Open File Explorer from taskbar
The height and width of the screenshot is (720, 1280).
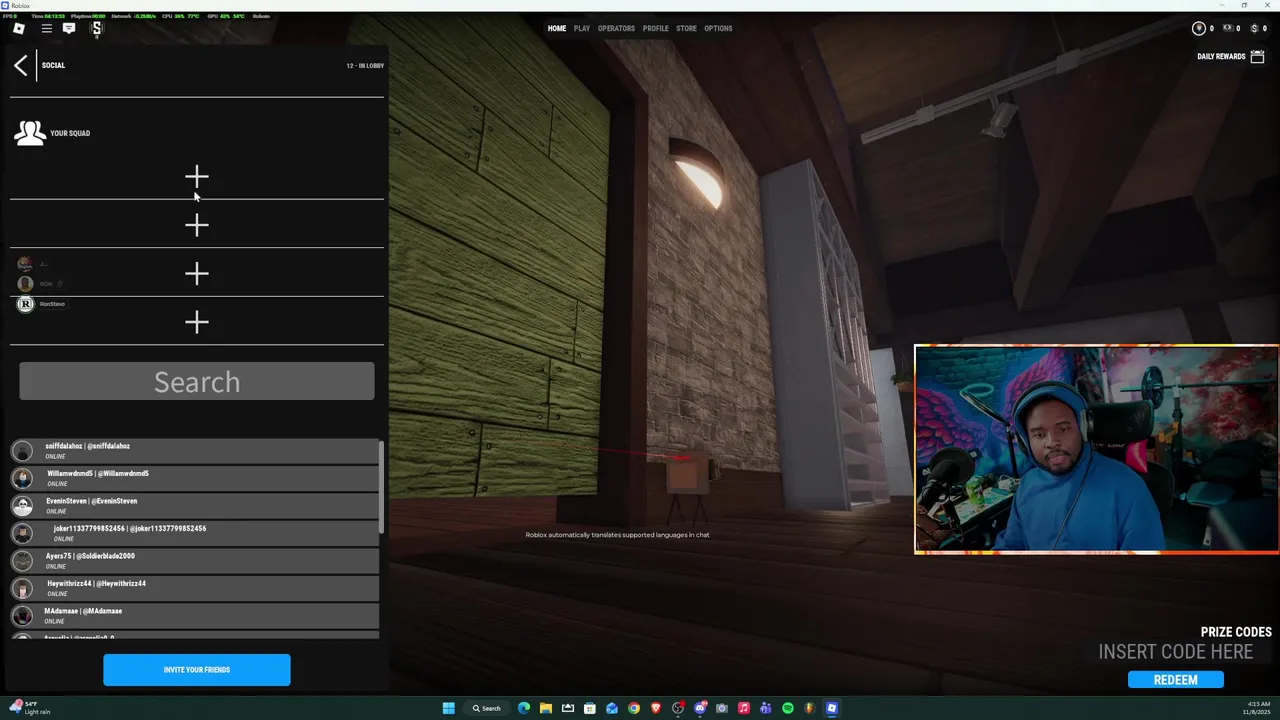[x=546, y=708]
